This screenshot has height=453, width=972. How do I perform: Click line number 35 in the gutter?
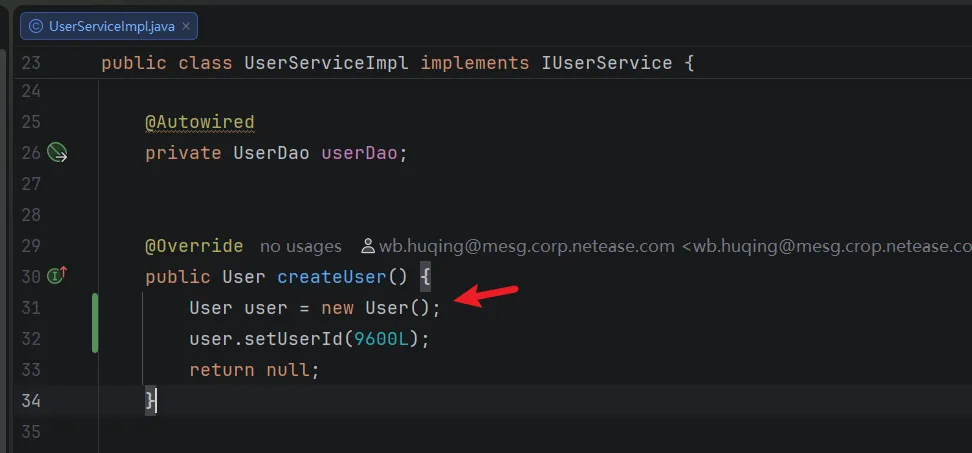click(x=31, y=431)
